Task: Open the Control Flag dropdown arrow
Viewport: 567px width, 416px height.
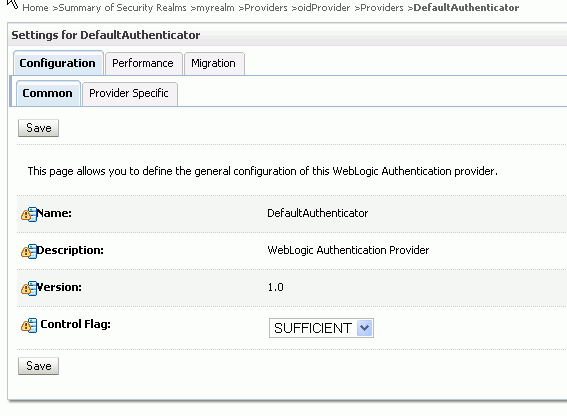Action: (364, 328)
